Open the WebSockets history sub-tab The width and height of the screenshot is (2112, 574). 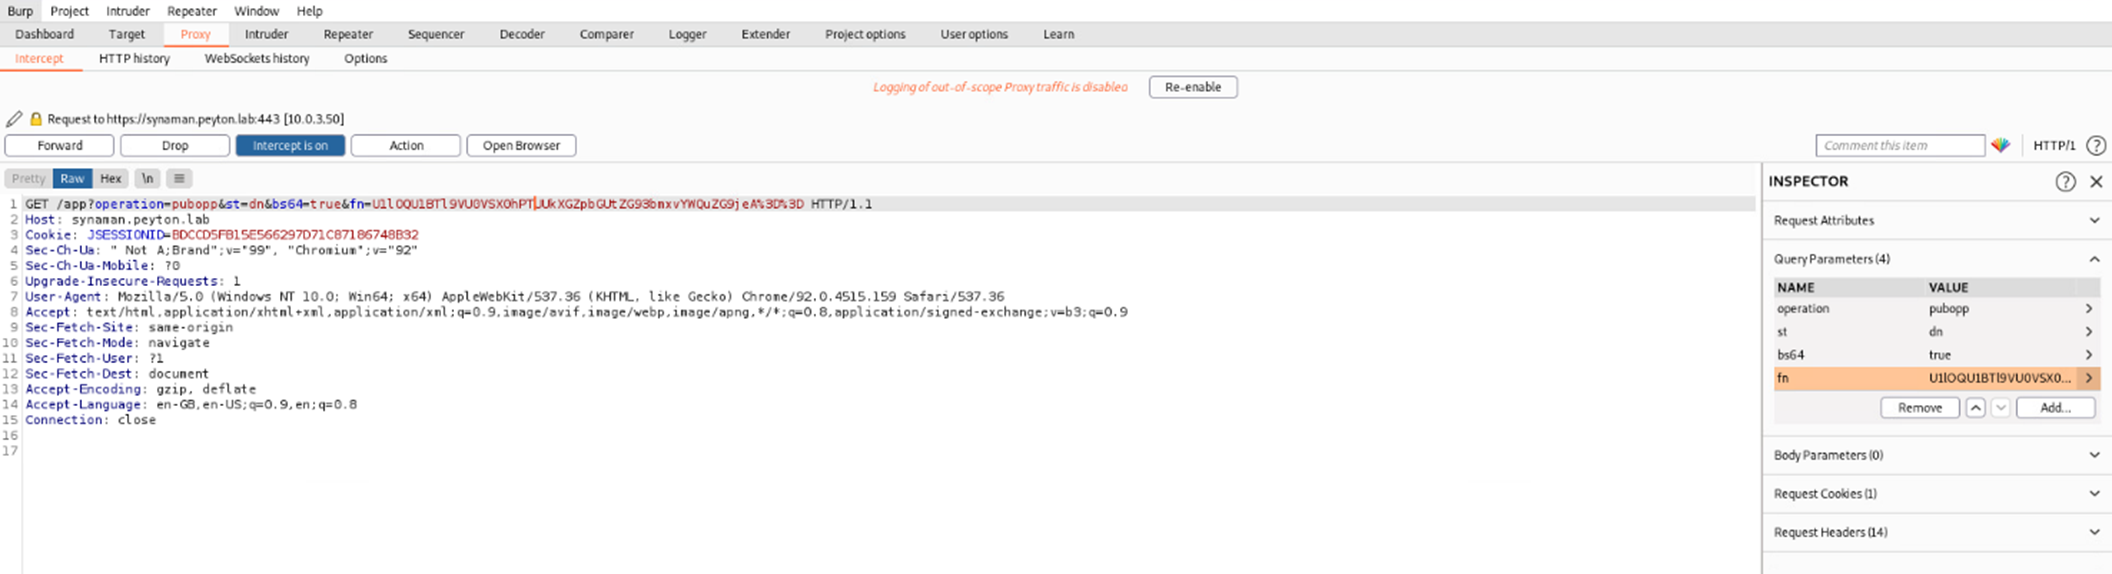pyautogui.click(x=257, y=58)
